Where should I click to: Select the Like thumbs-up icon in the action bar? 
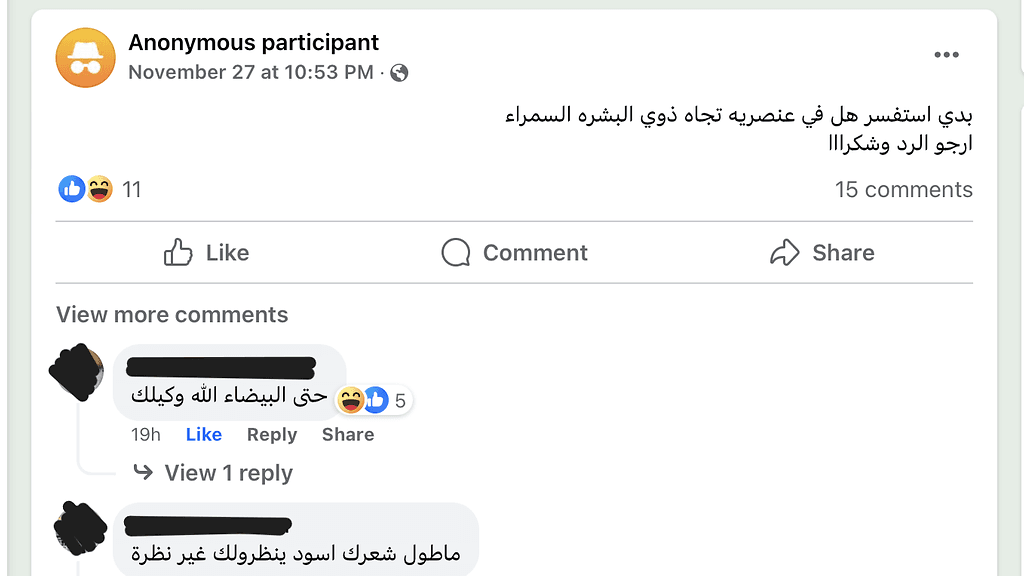[177, 252]
